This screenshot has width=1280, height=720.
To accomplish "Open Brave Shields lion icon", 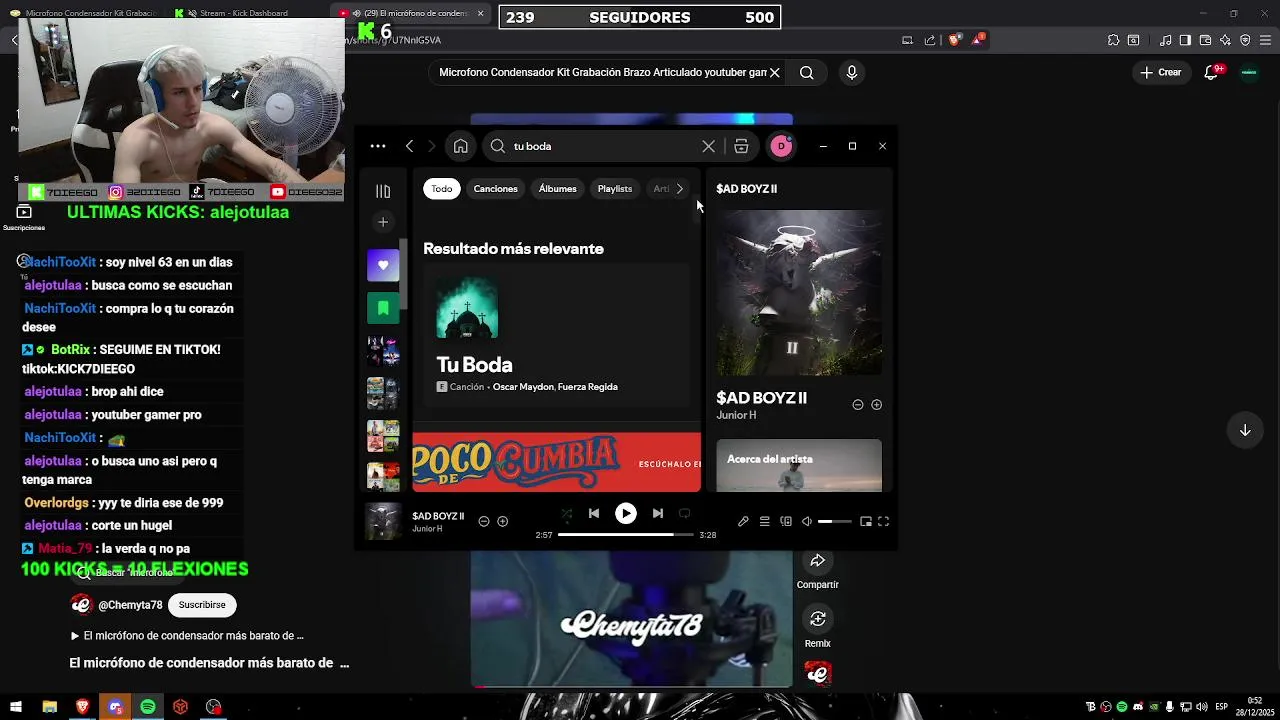I will (x=954, y=40).
